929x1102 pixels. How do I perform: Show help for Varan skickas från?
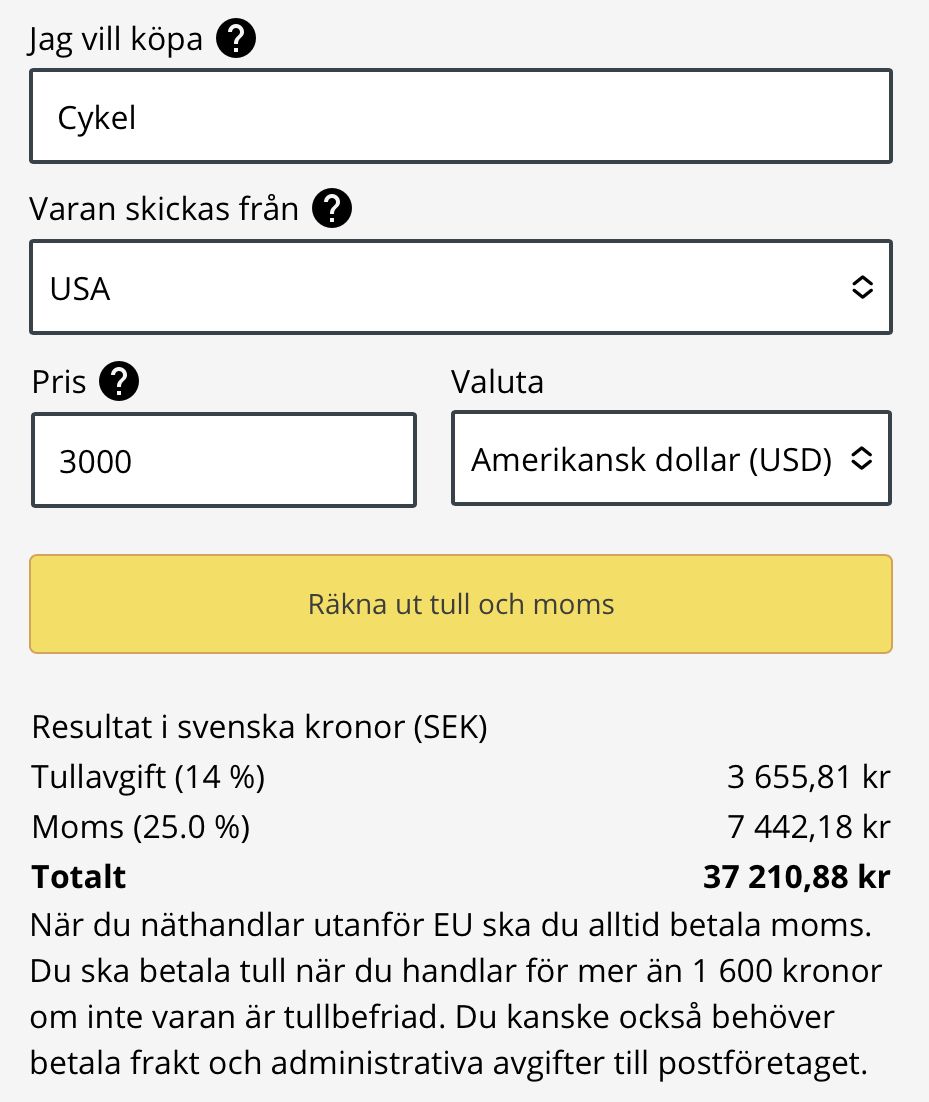(332, 208)
